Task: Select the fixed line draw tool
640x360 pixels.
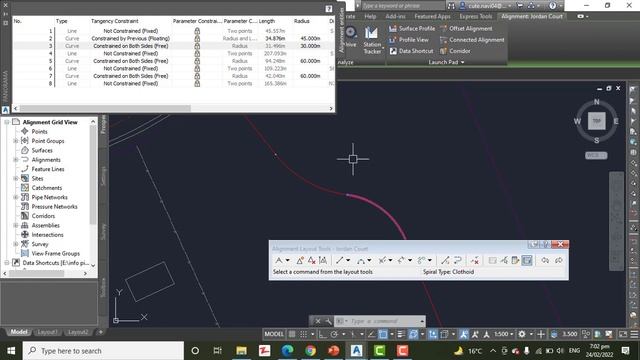Action: pos(340,260)
